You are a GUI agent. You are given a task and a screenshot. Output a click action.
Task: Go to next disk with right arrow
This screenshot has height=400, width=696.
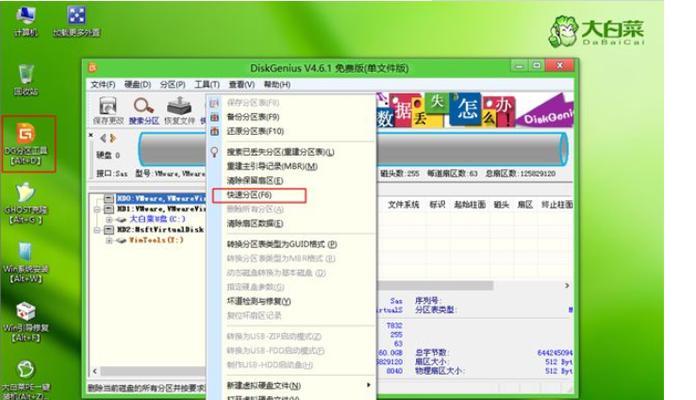113,138
